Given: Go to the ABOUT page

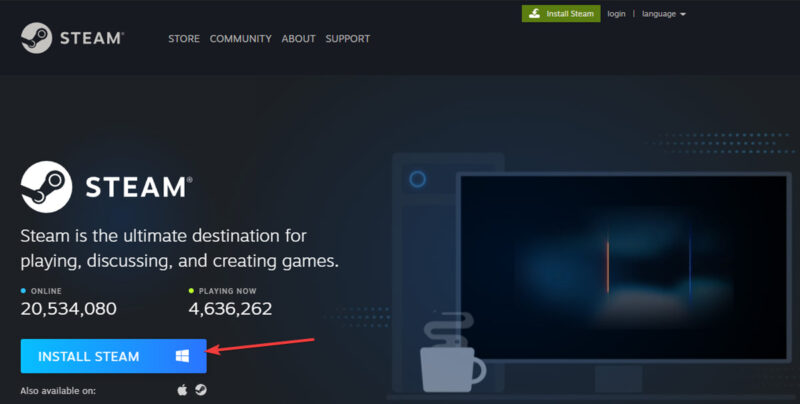Looking at the screenshot, I should pyautogui.click(x=298, y=39).
